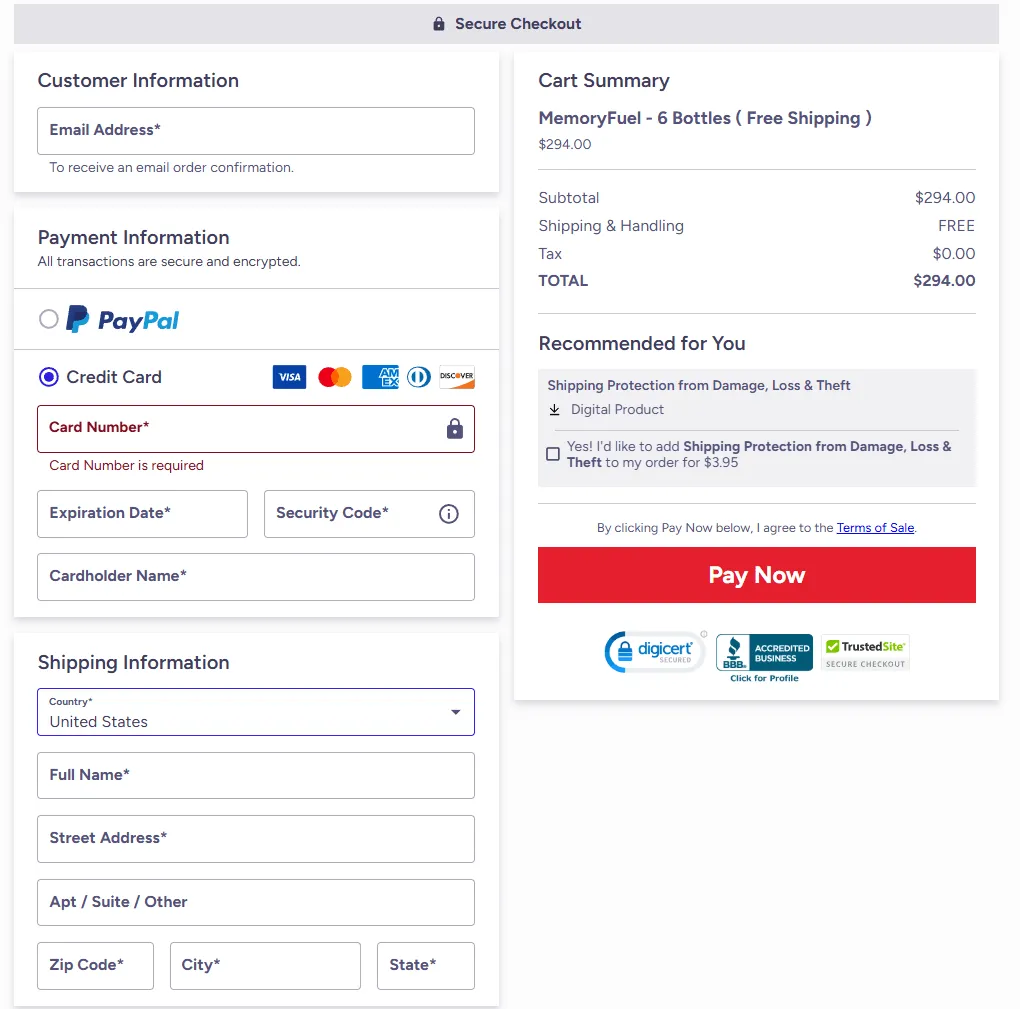Click the lock icon beside Secure Checkout
The width and height of the screenshot is (1020, 1009).
tap(438, 22)
